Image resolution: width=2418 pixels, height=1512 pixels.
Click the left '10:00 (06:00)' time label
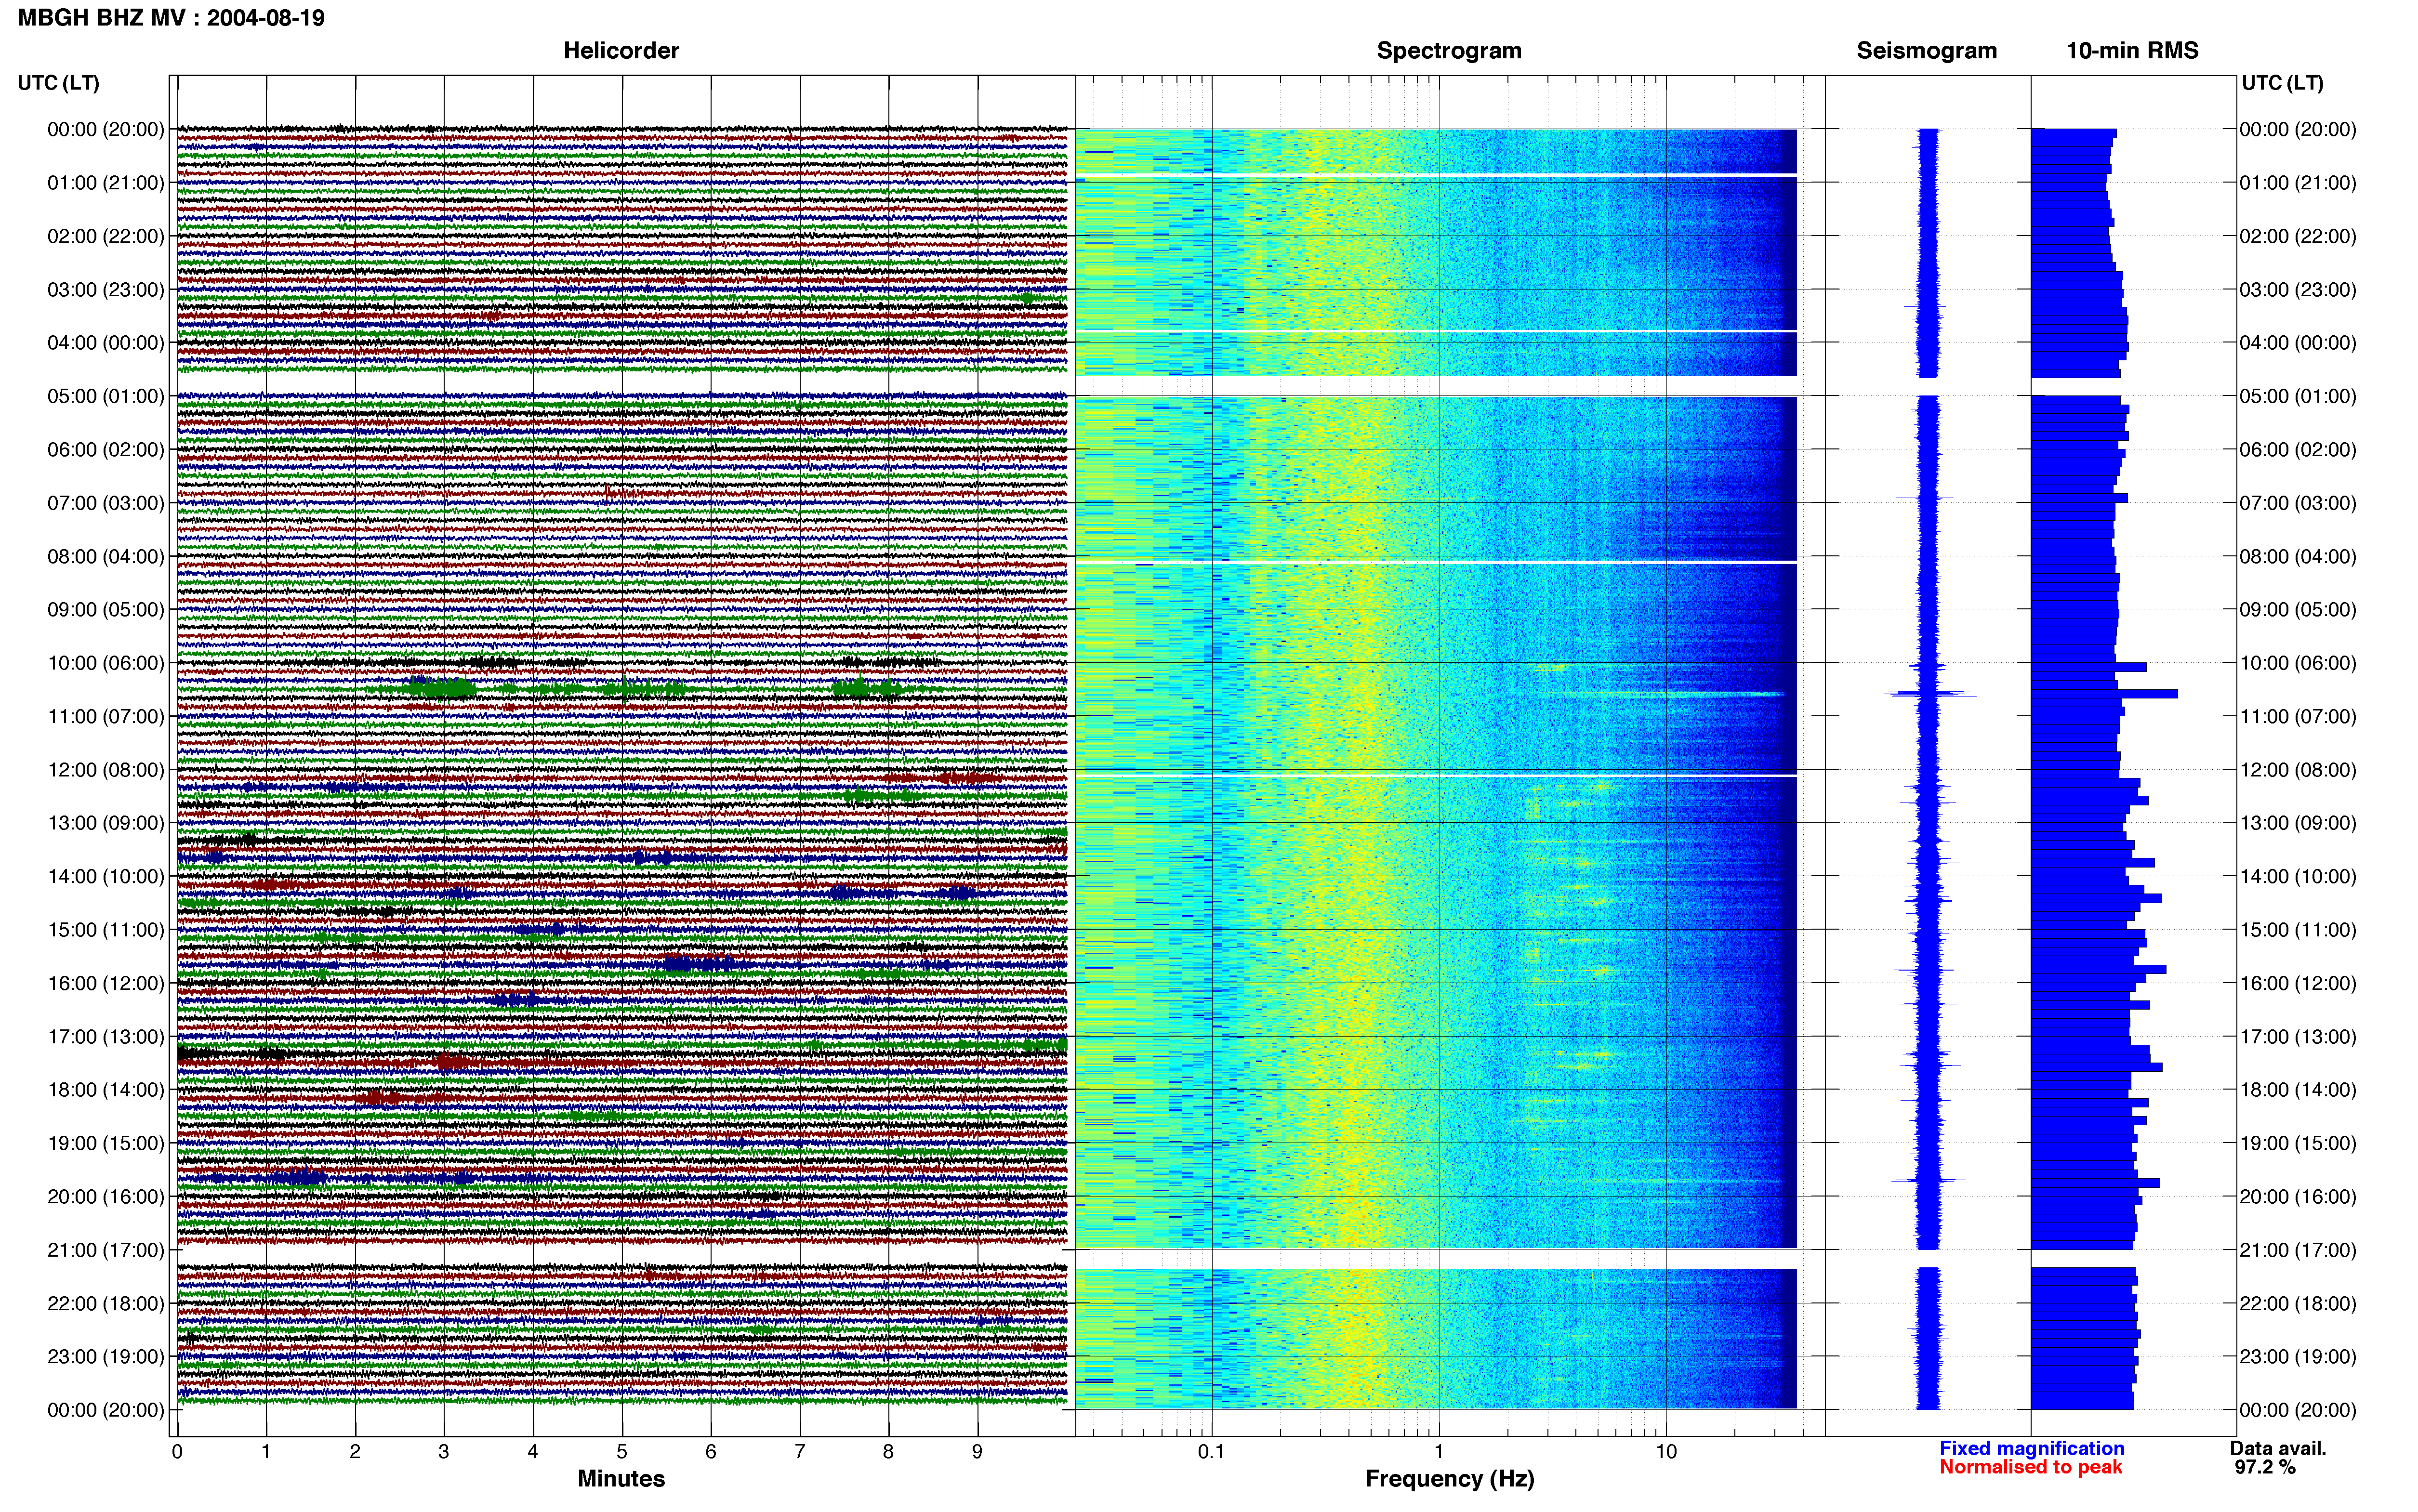(x=106, y=663)
